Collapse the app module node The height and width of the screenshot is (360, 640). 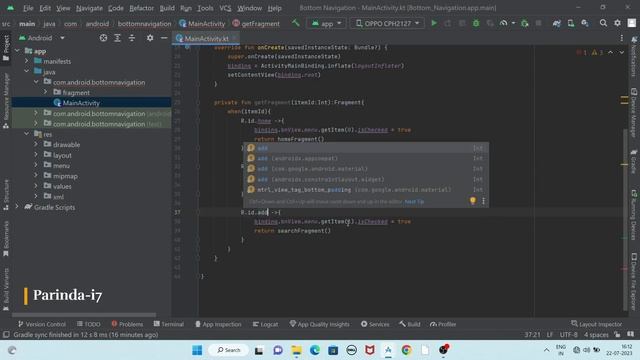point(17,51)
